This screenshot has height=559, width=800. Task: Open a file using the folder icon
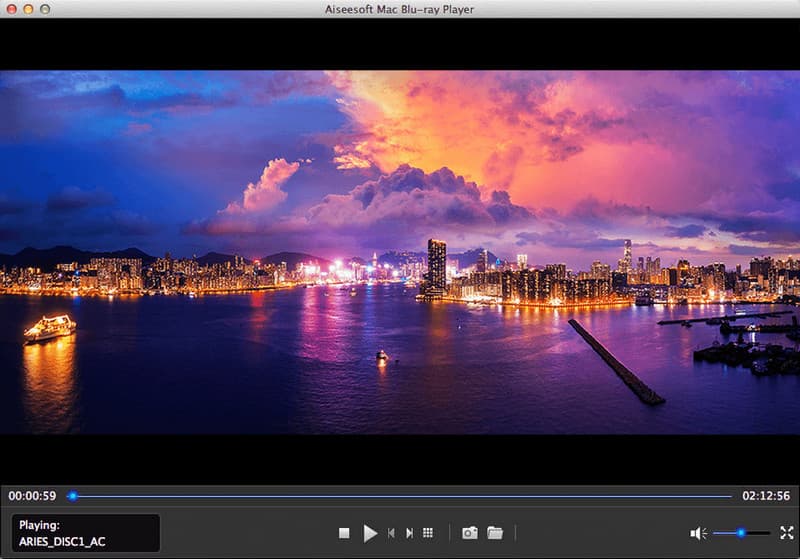pyautogui.click(x=495, y=533)
